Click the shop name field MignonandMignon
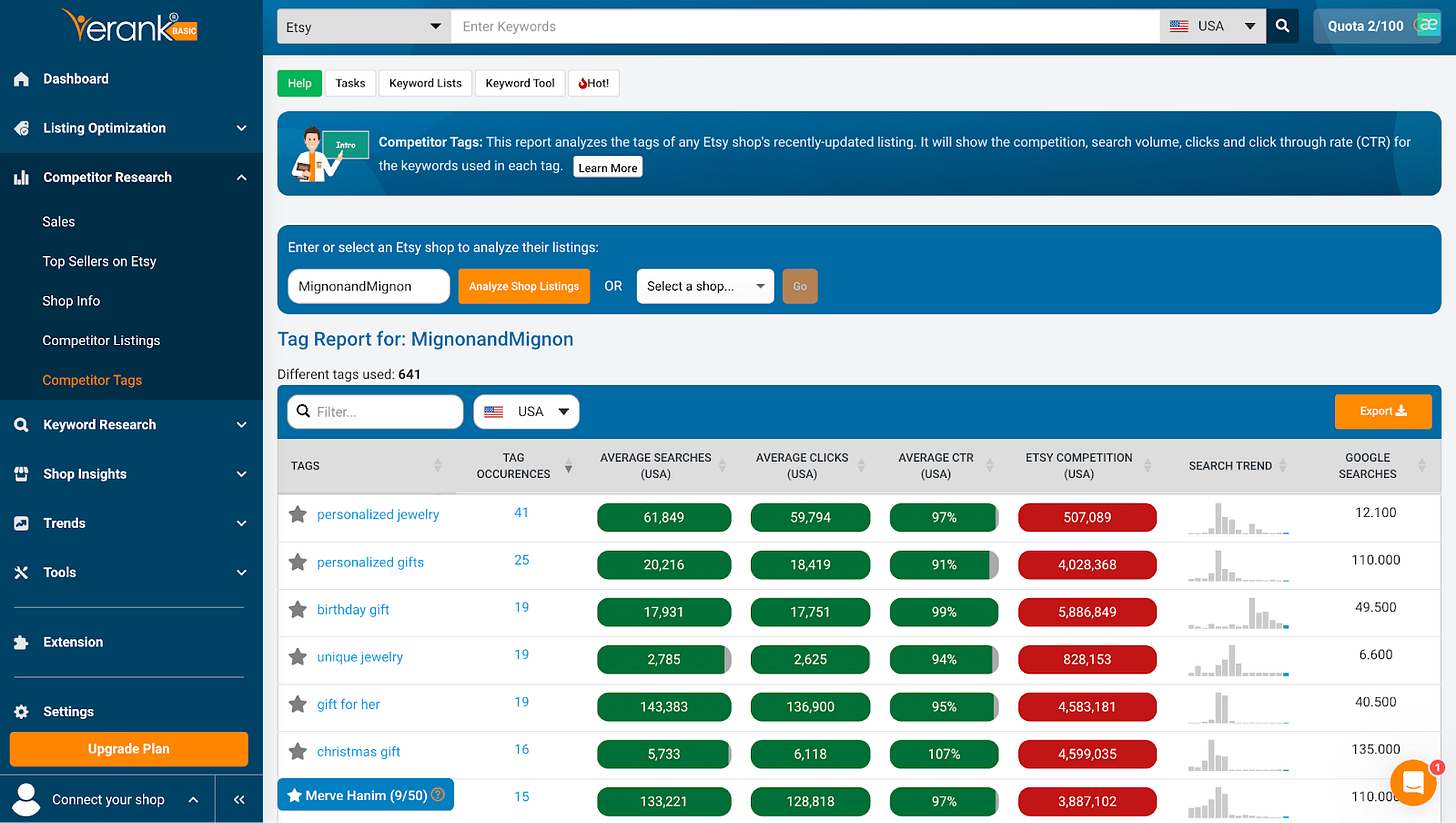The image size is (1456, 823). coord(369,286)
